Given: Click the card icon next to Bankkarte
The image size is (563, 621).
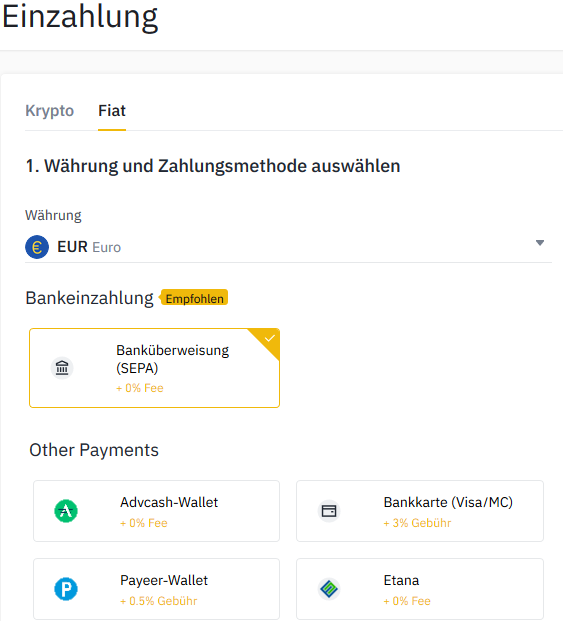Looking at the screenshot, I should click(x=329, y=511).
